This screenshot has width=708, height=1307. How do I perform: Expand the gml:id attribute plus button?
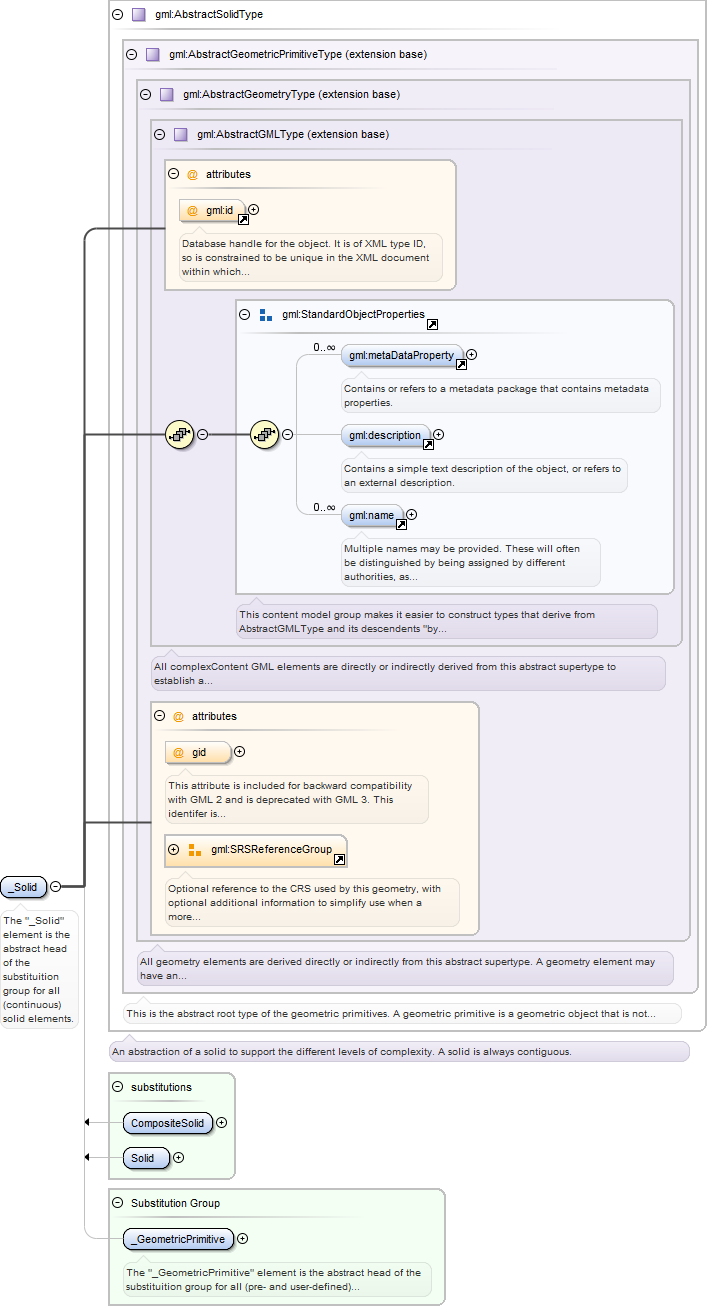click(x=253, y=210)
